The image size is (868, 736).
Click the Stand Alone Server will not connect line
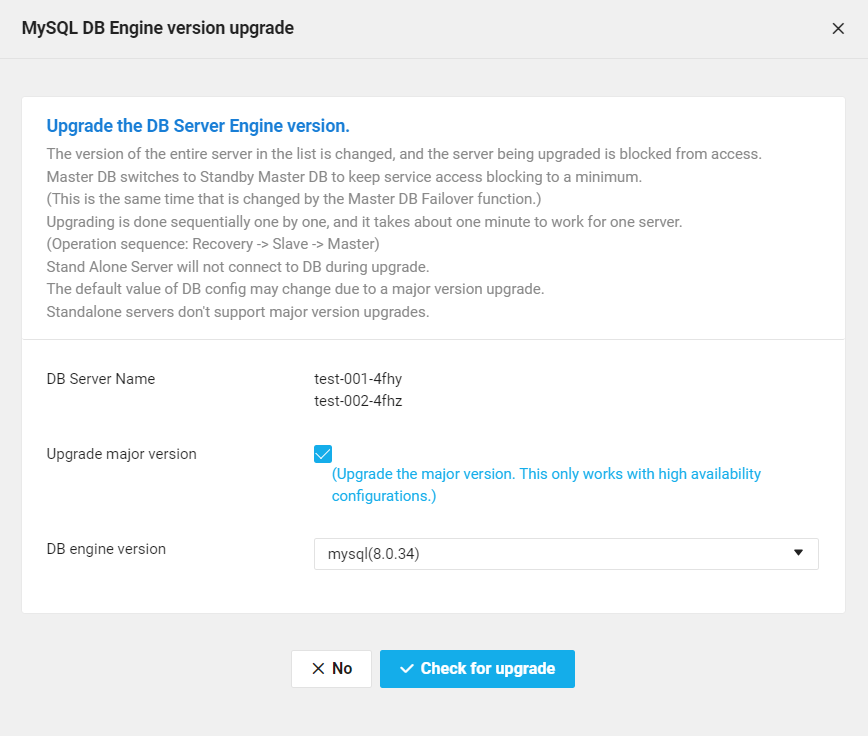click(238, 267)
